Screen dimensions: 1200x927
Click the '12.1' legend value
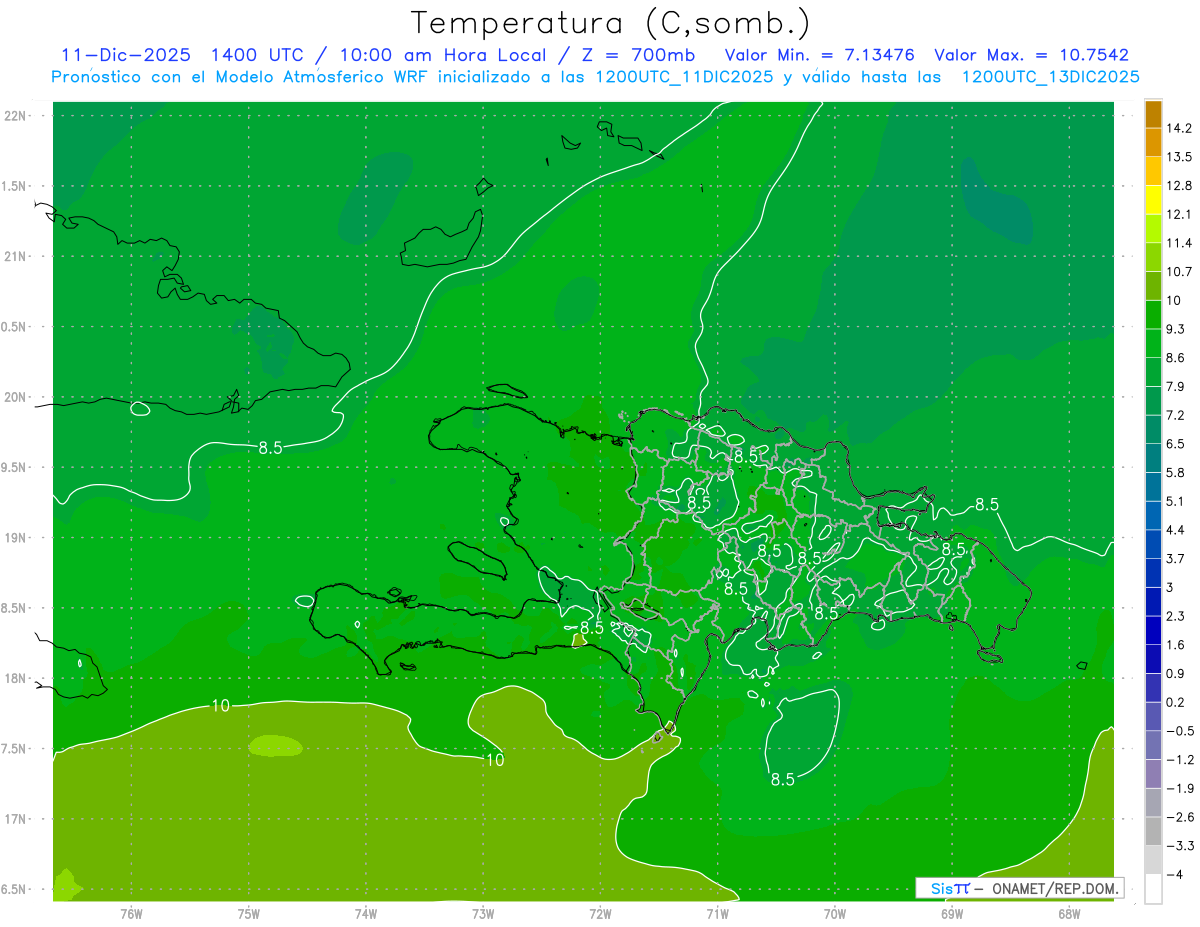click(1179, 214)
